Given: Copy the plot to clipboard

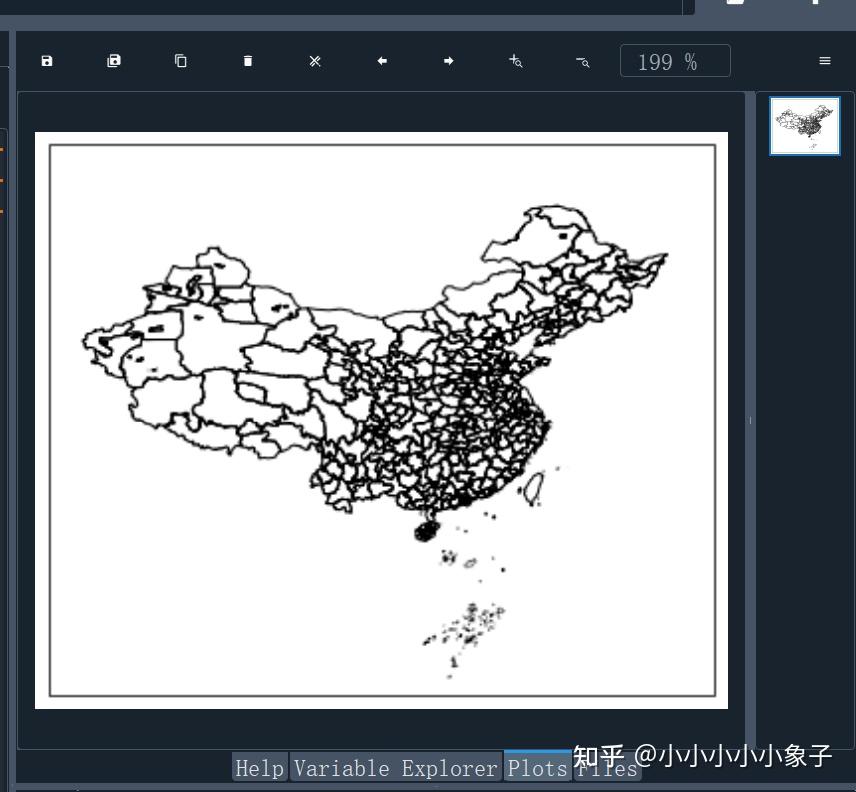Looking at the screenshot, I should (x=181, y=61).
